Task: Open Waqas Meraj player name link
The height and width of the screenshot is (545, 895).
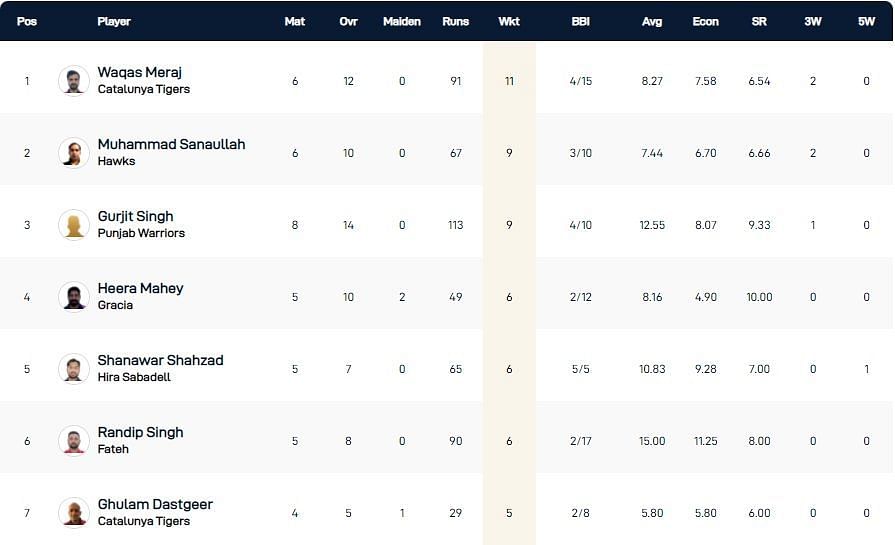Action: pyautogui.click(x=140, y=72)
